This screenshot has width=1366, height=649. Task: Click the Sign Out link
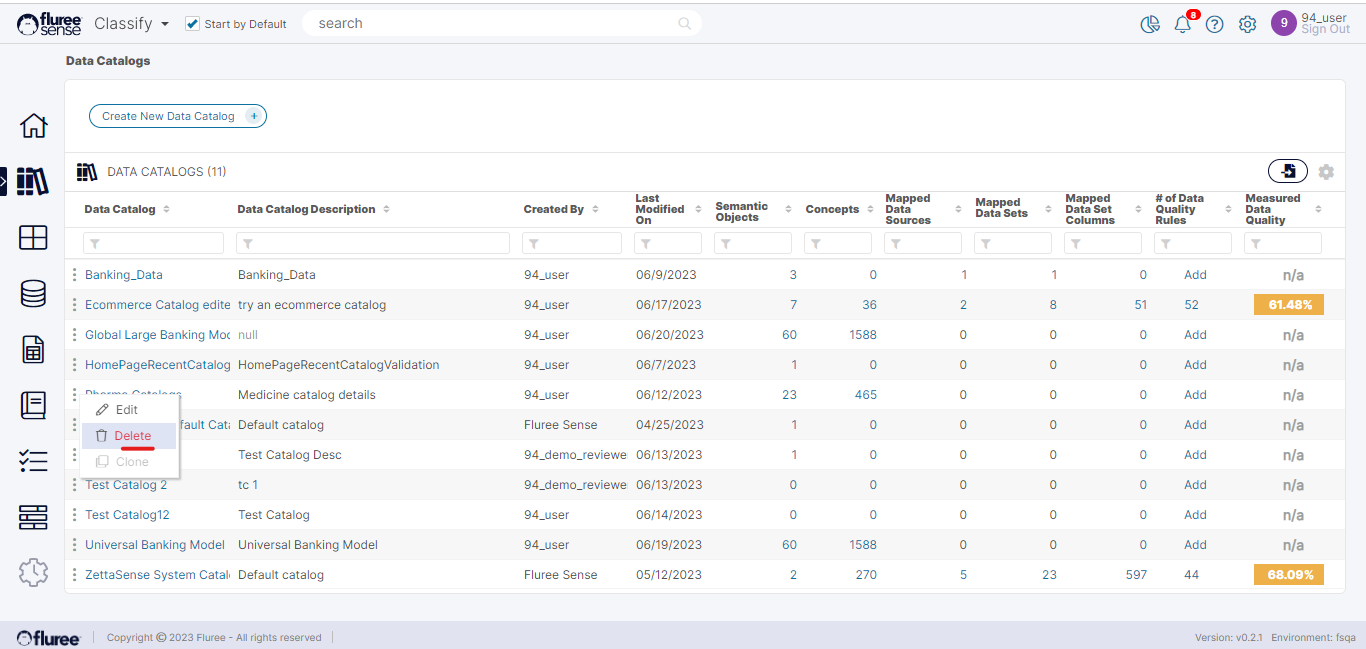pos(1325,30)
